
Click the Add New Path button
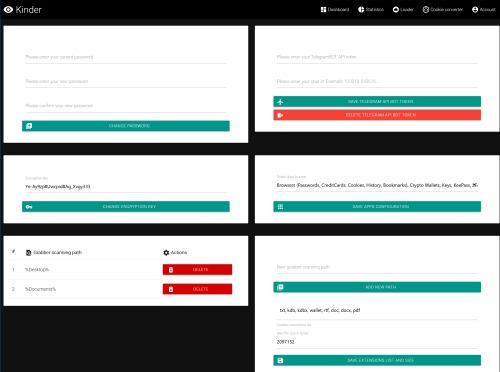377,287
